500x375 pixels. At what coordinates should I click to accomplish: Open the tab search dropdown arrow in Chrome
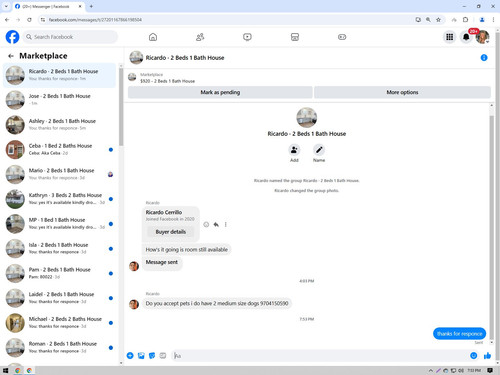click(x=6, y=6)
